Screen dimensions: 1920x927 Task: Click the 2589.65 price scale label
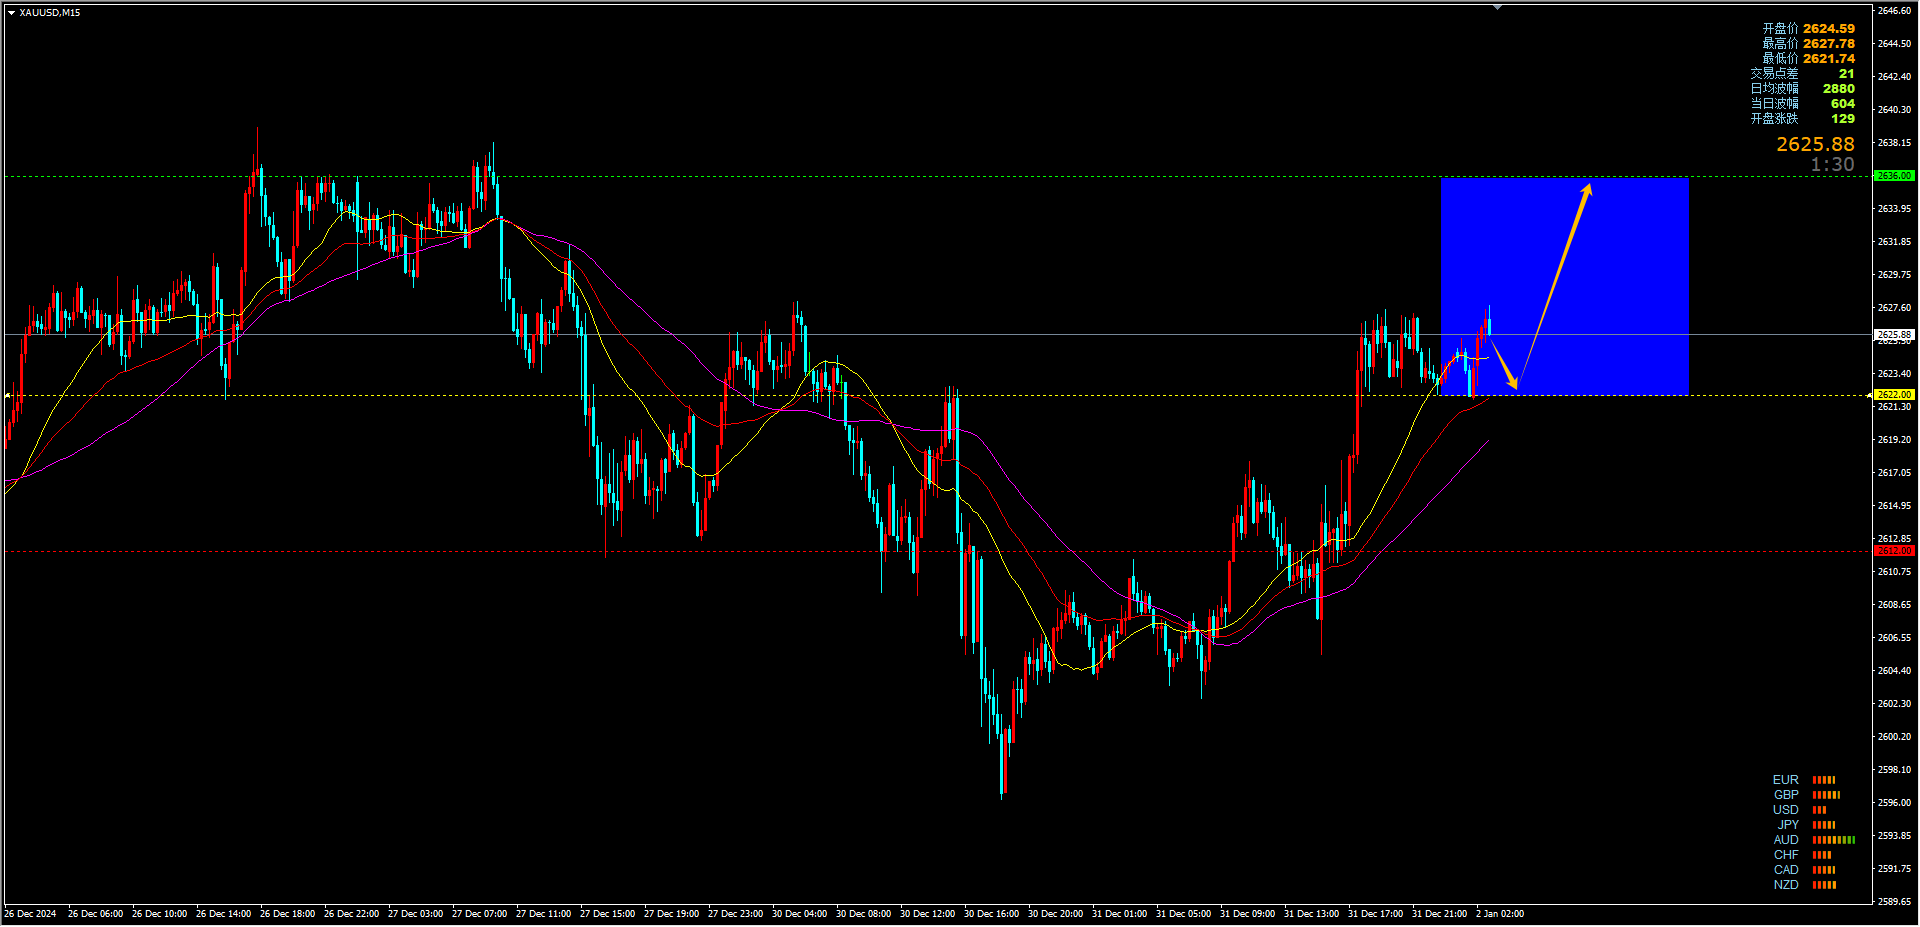(x=1894, y=902)
